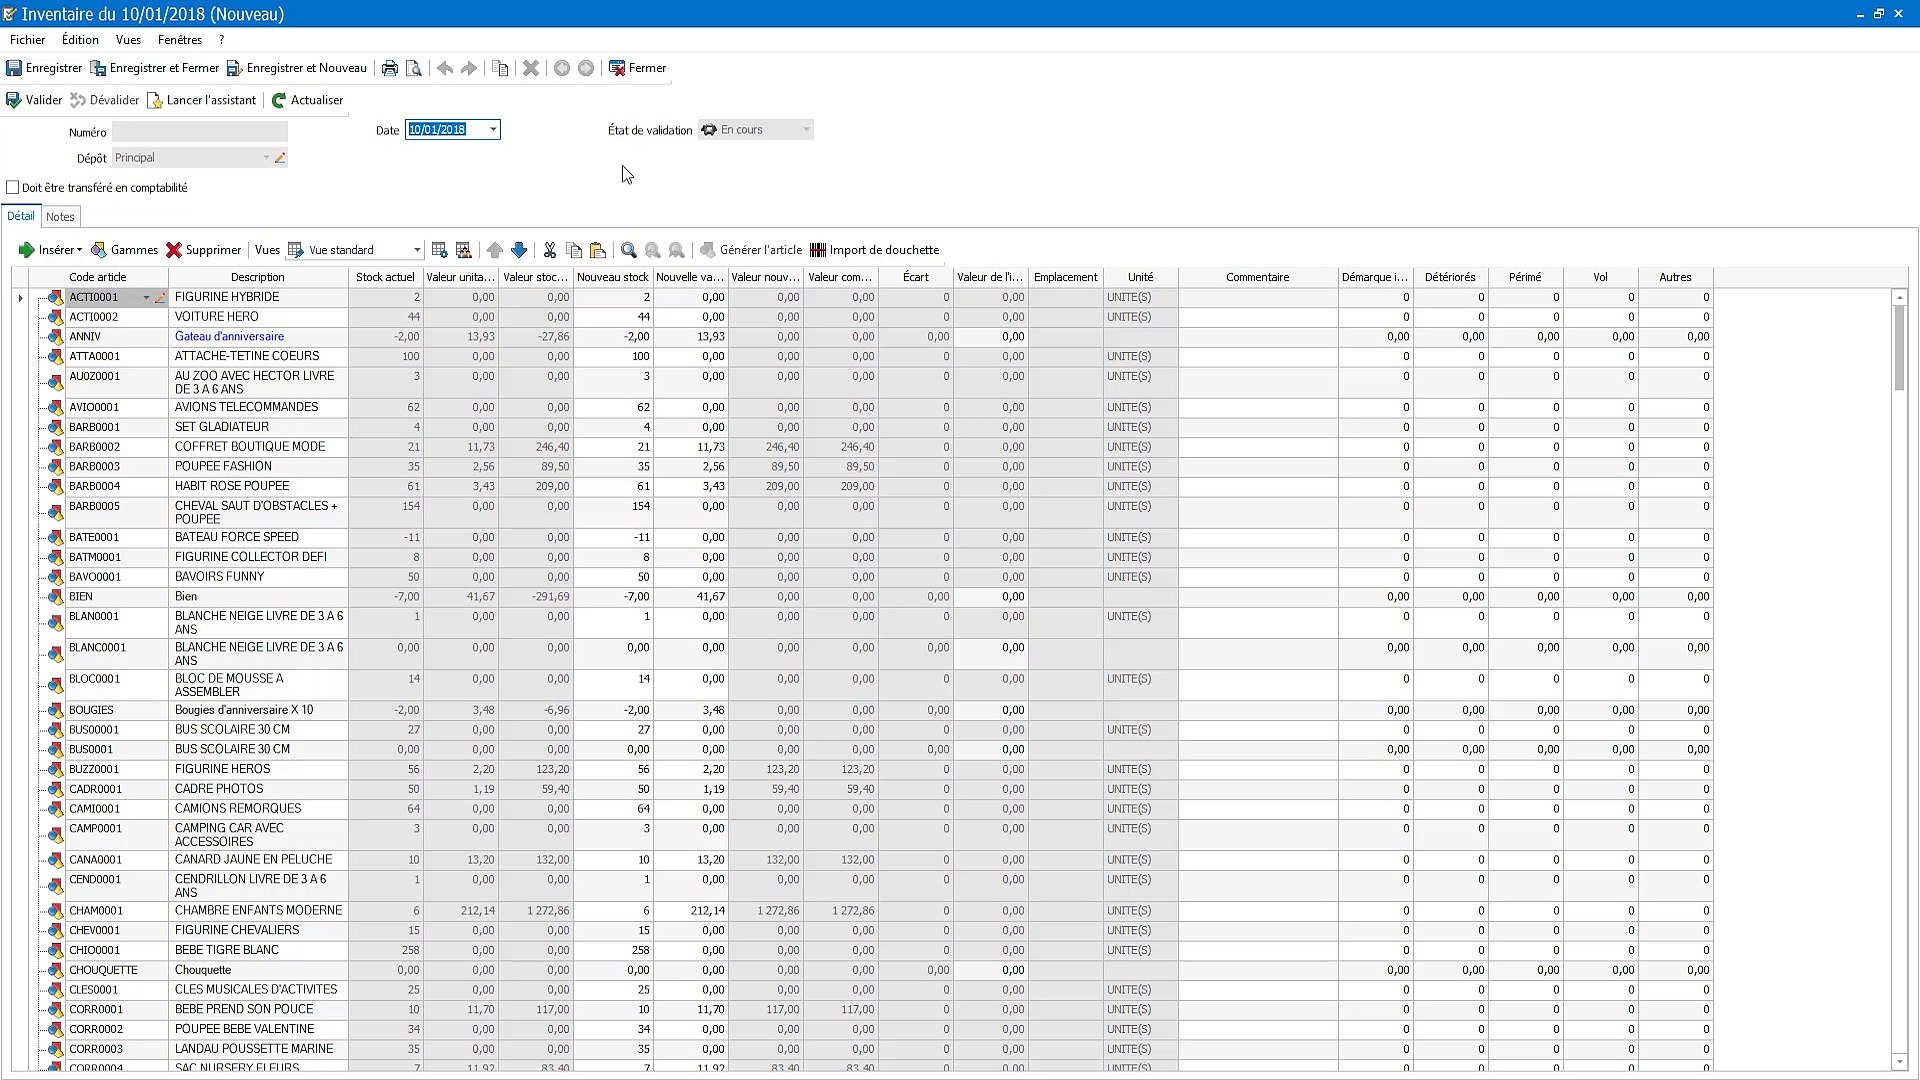
Task: Click the duplicate document icon in top toolbar
Action: tap(500, 68)
